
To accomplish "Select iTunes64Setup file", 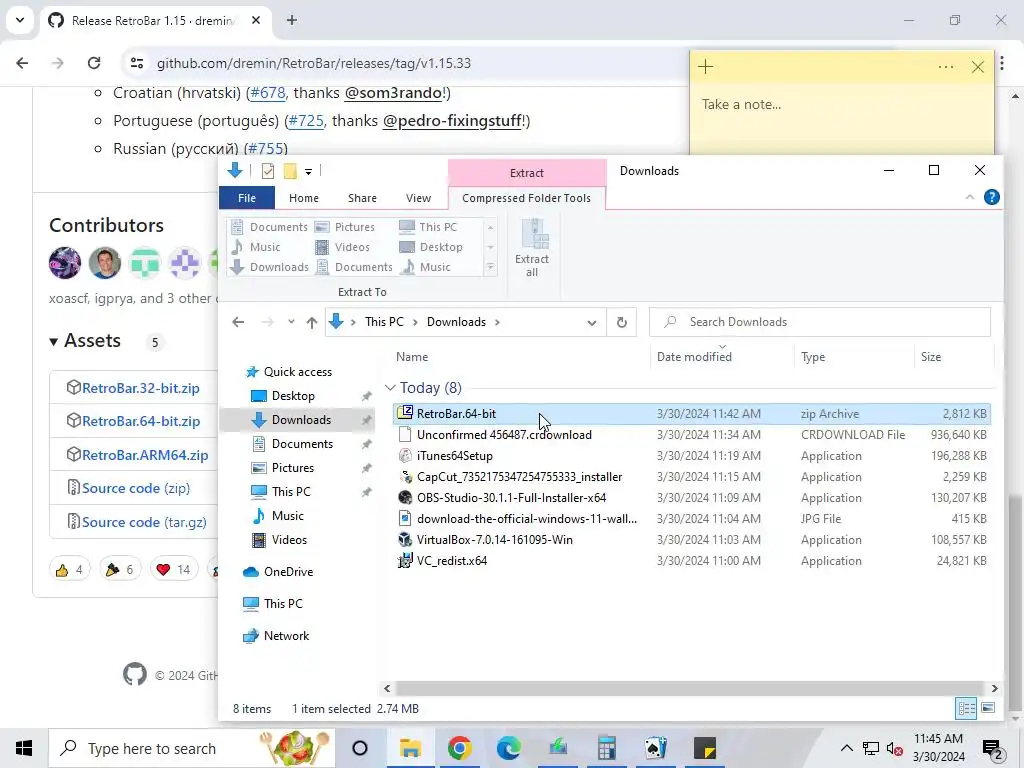I will point(455,456).
